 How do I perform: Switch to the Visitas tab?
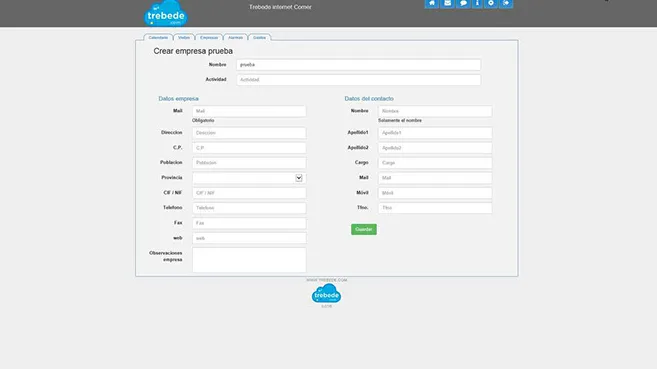point(184,37)
